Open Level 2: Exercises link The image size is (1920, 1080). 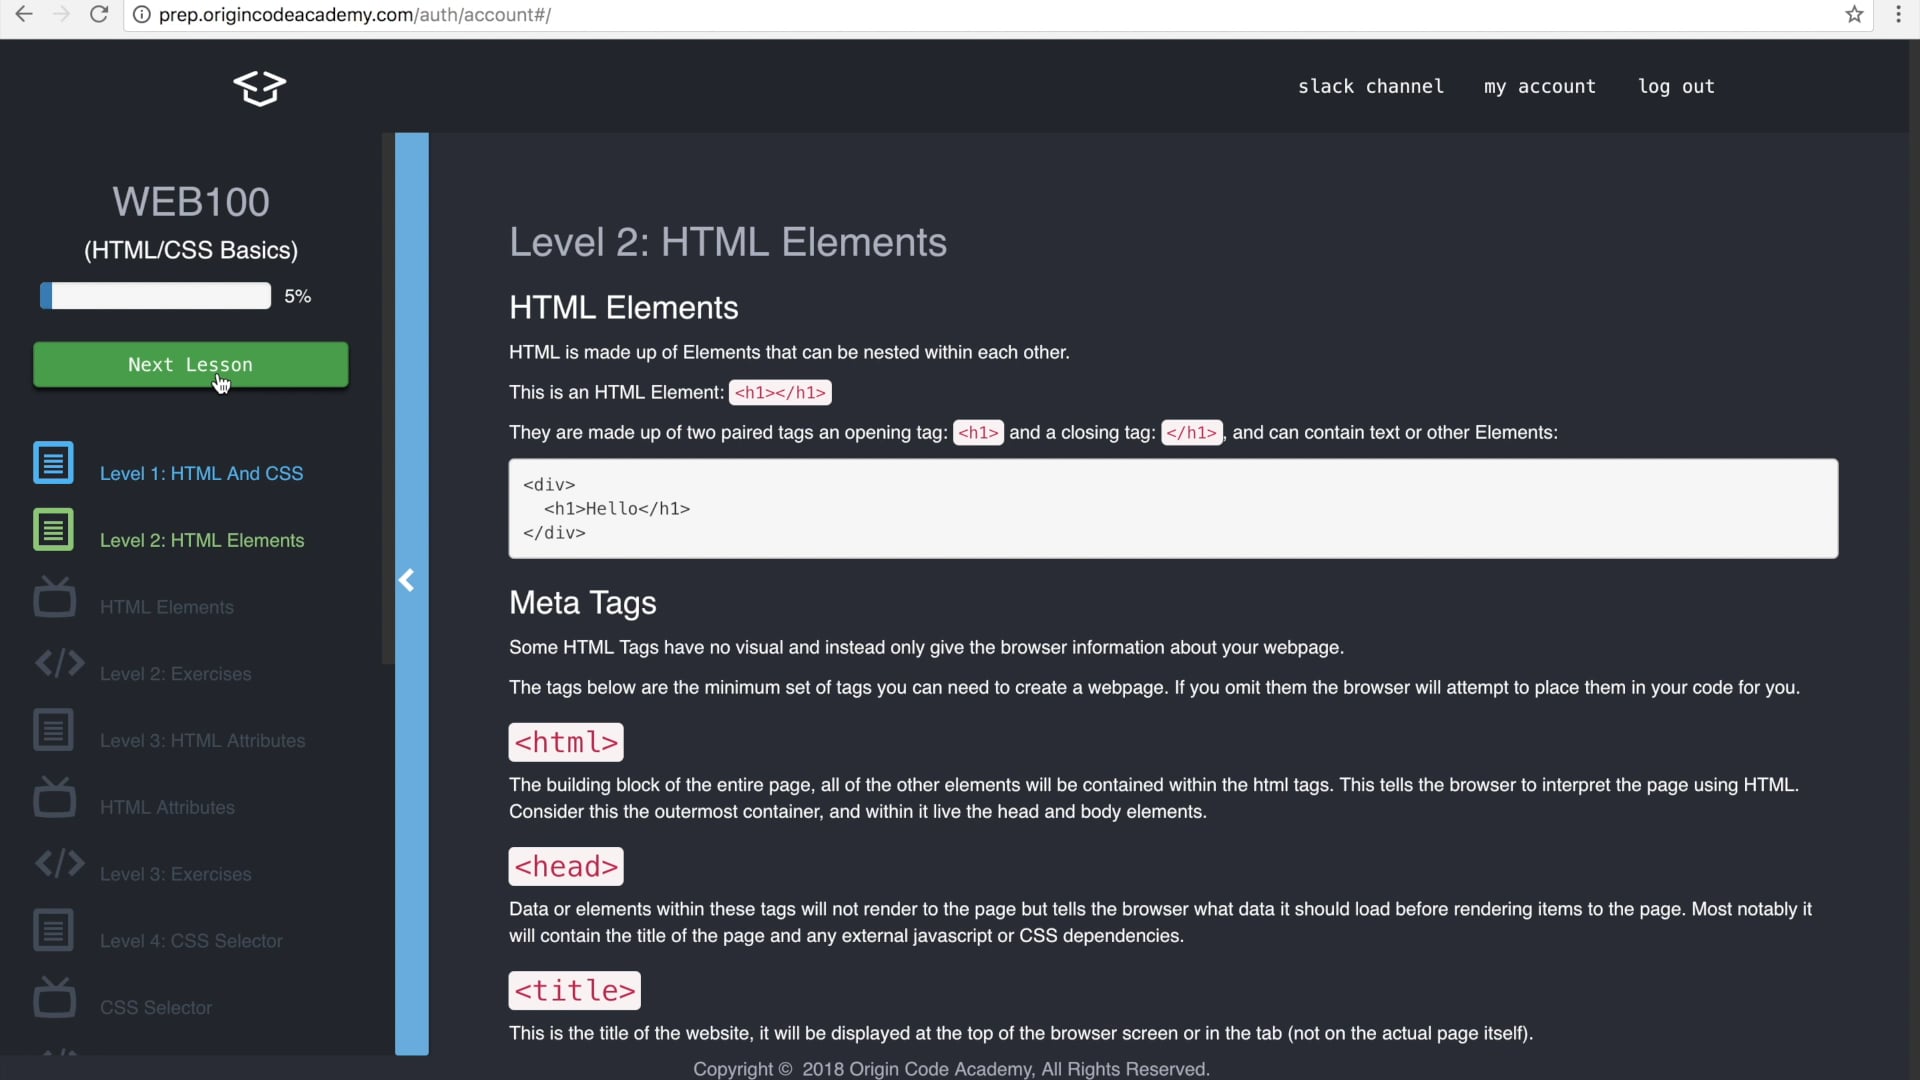click(x=176, y=674)
